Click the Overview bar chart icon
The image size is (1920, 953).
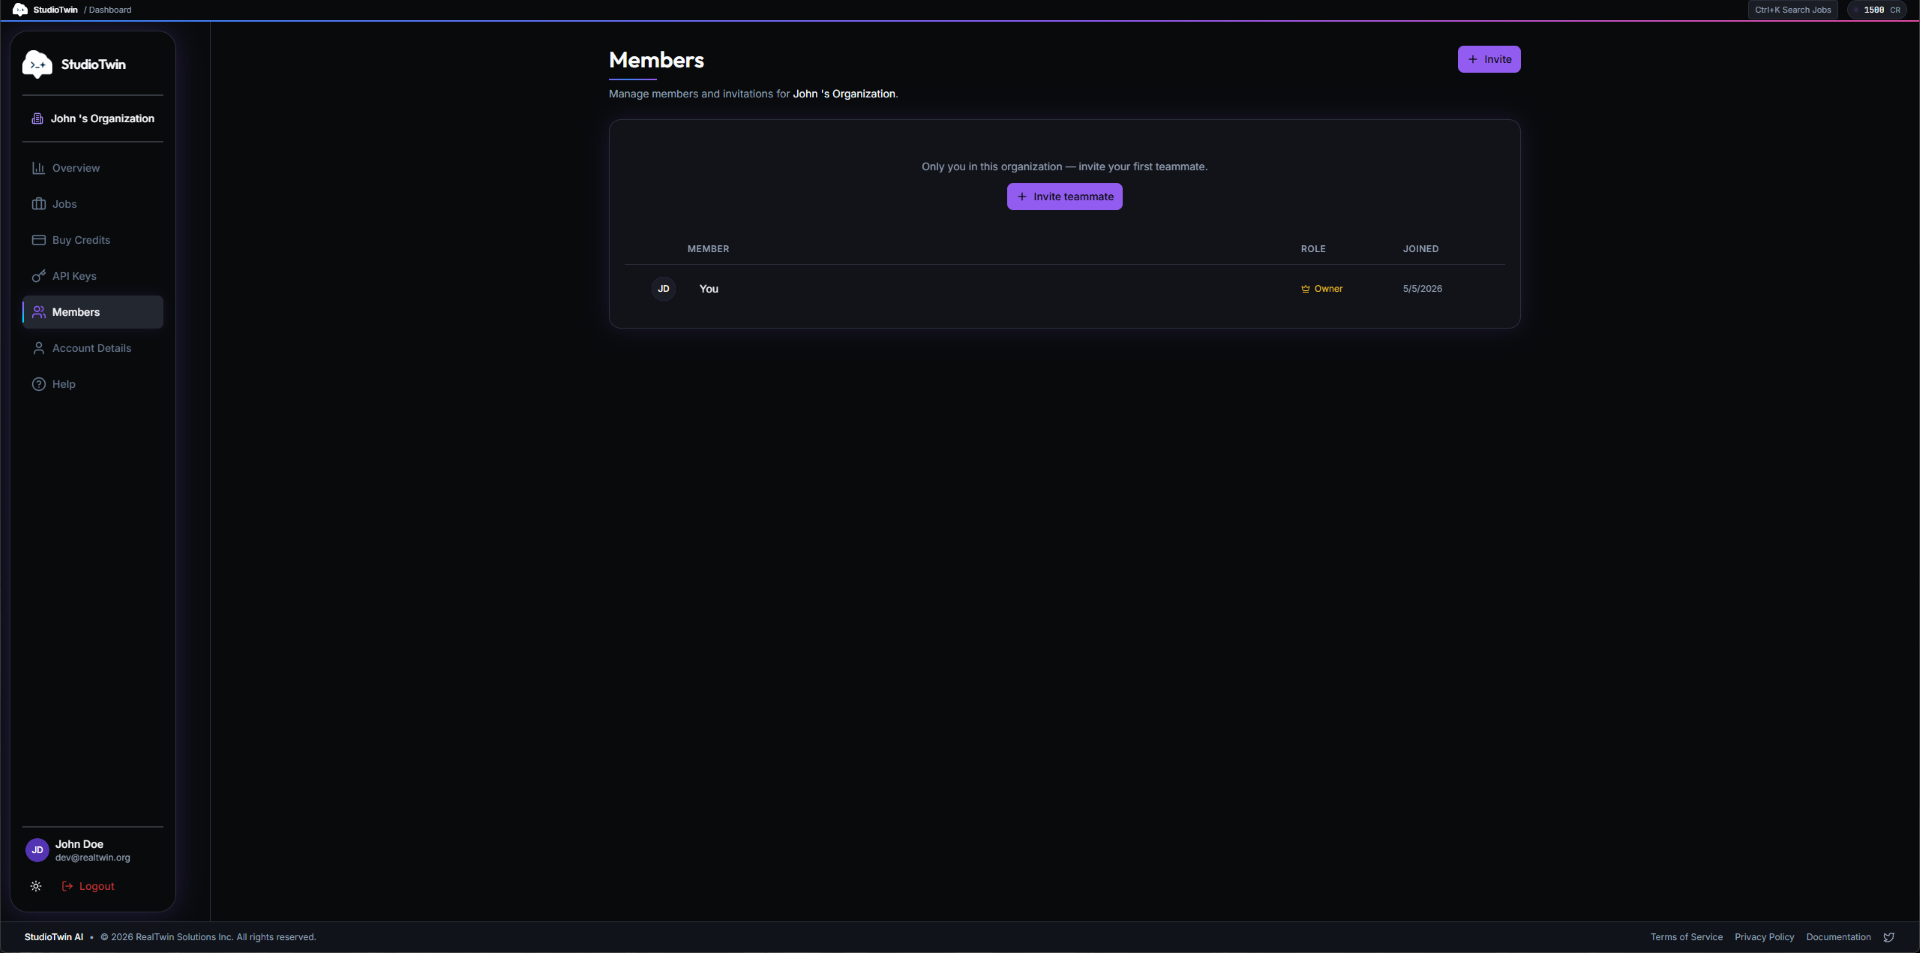coord(39,168)
